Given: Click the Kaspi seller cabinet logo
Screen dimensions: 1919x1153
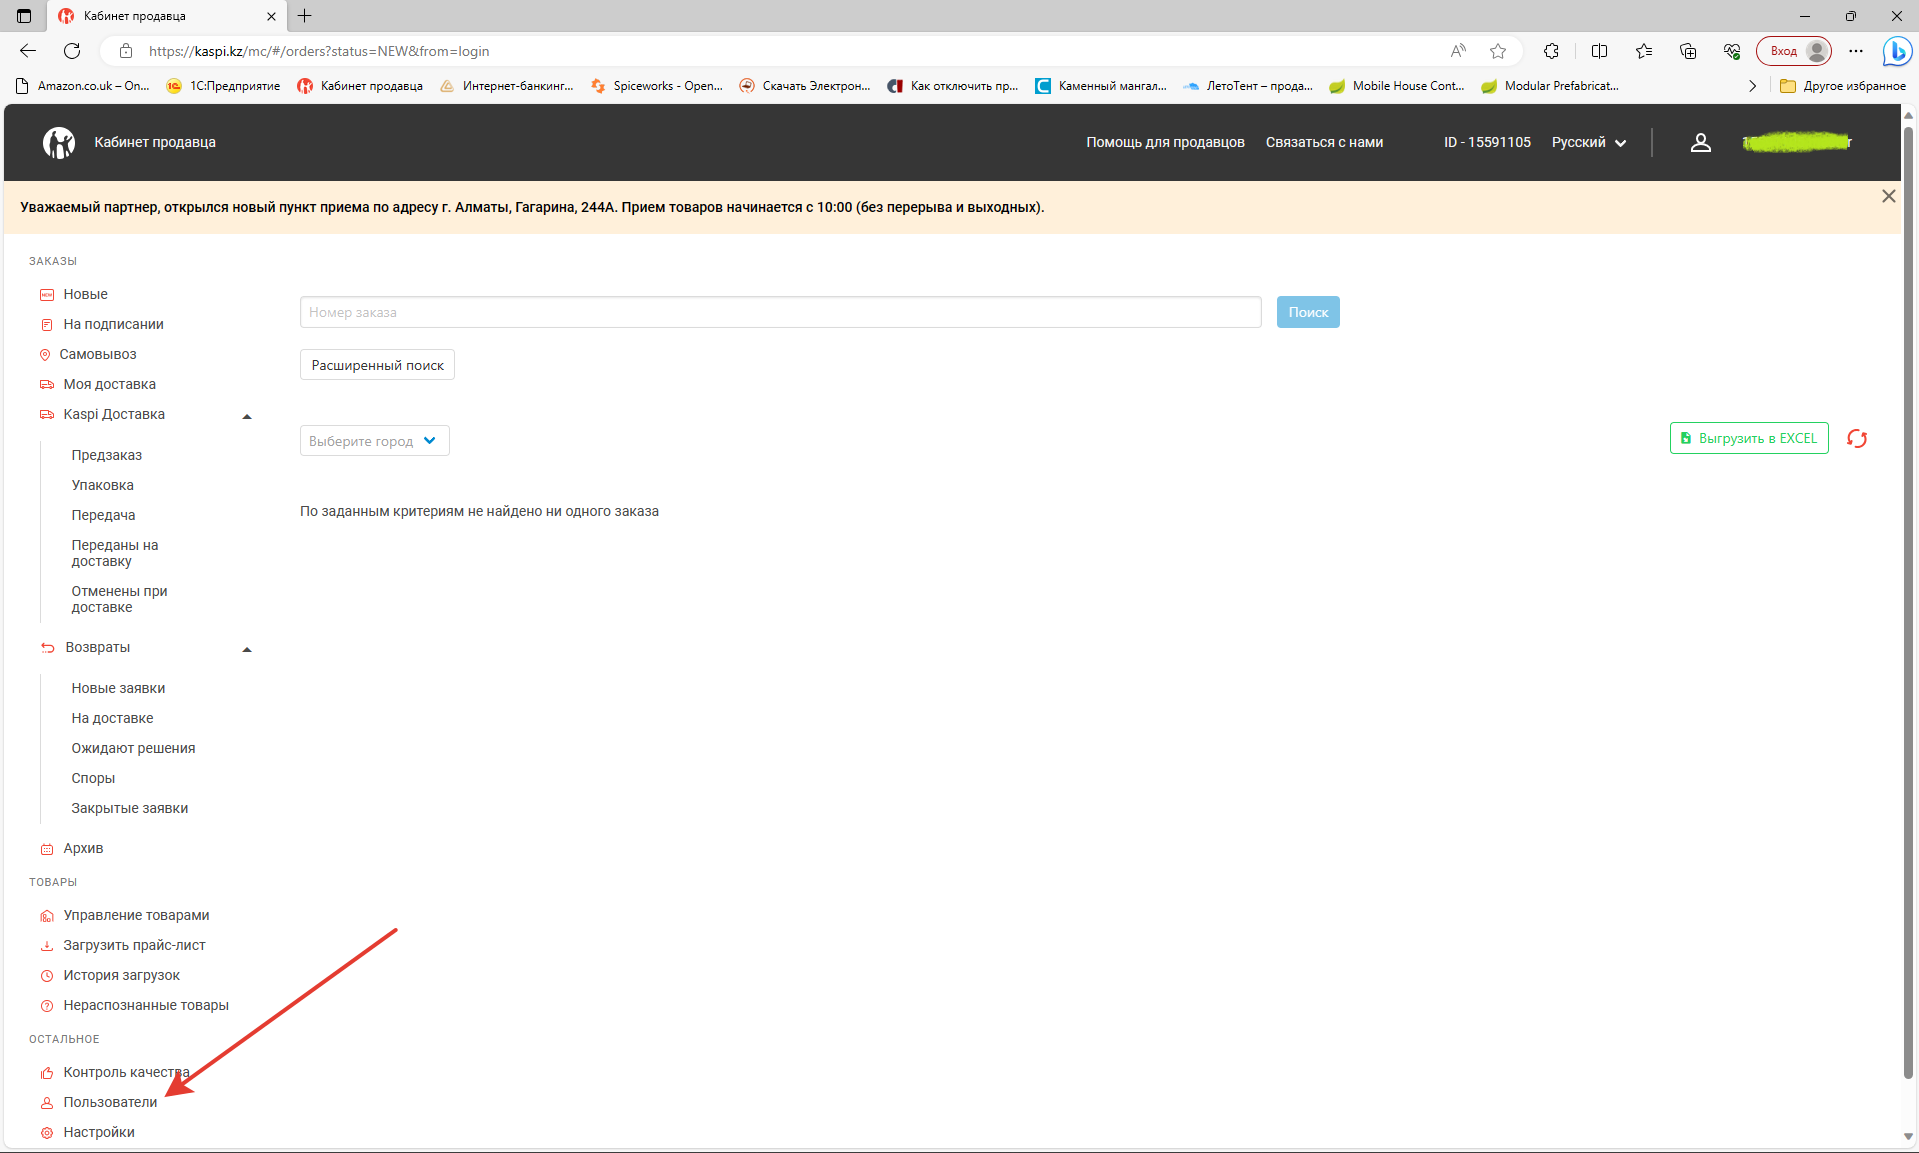Looking at the screenshot, I should [x=59, y=143].
